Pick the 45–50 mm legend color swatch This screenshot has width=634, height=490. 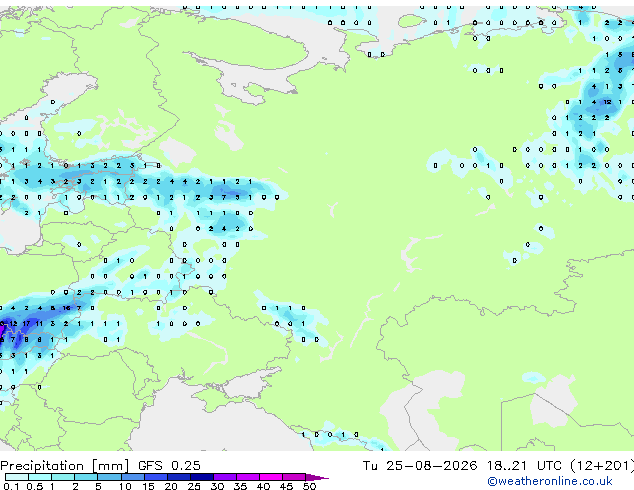pos(294,477)
